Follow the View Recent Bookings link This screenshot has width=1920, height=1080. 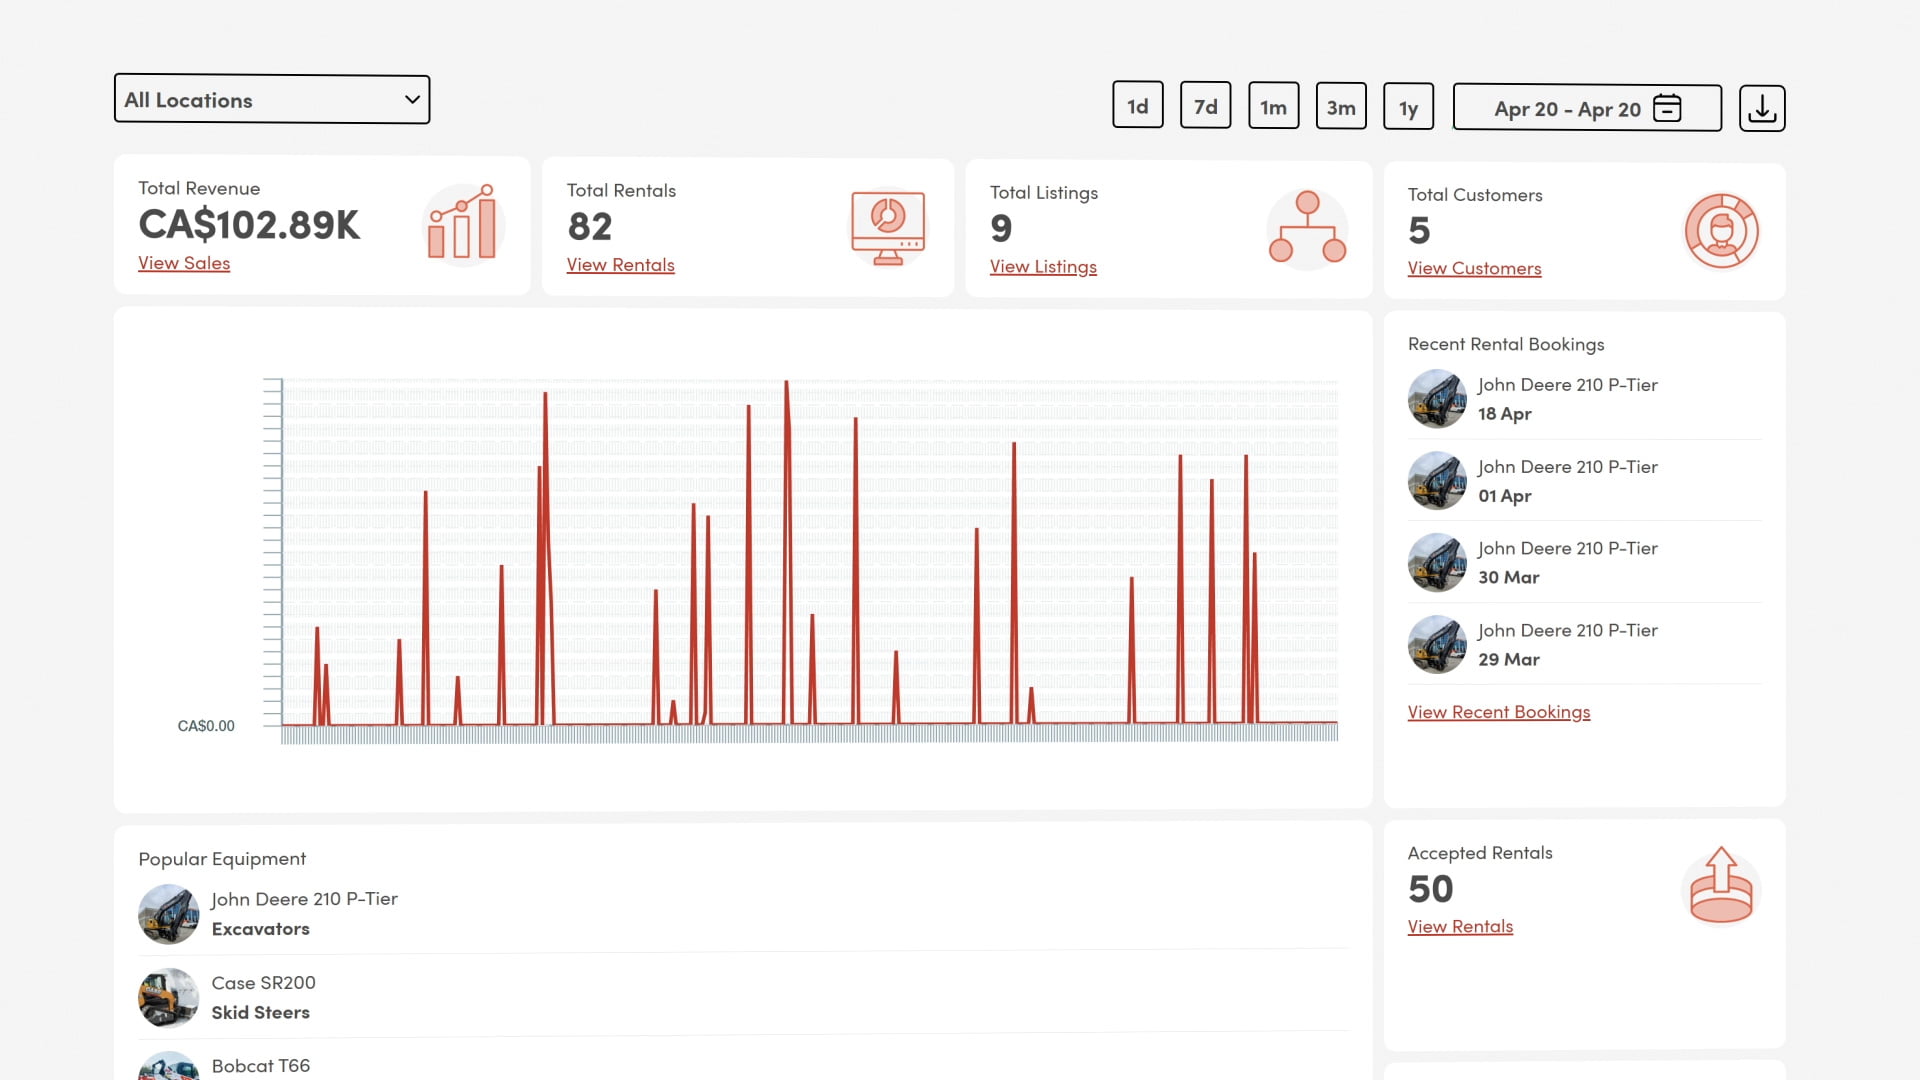(x=1498, y=712)
